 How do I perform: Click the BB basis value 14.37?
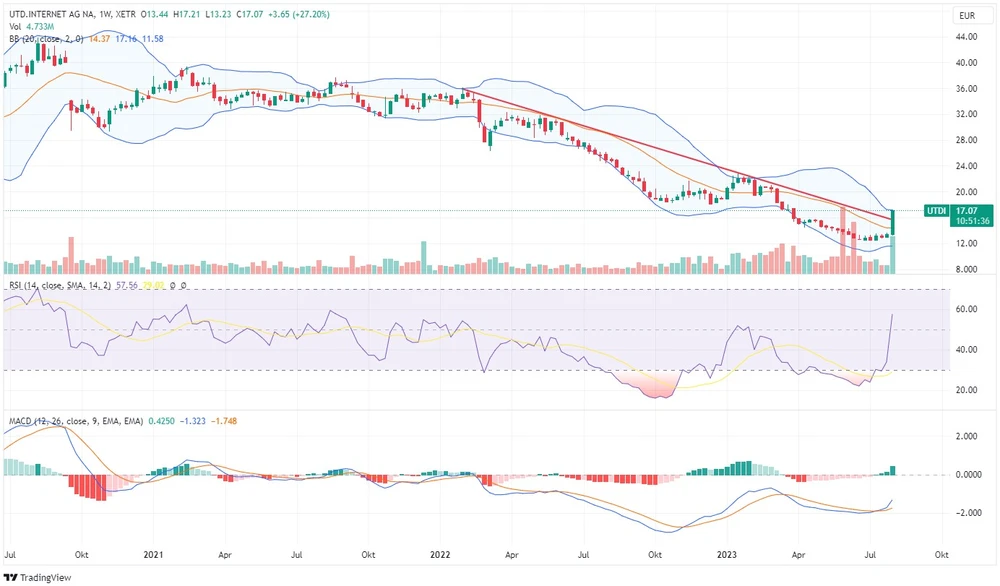[99, 38]
